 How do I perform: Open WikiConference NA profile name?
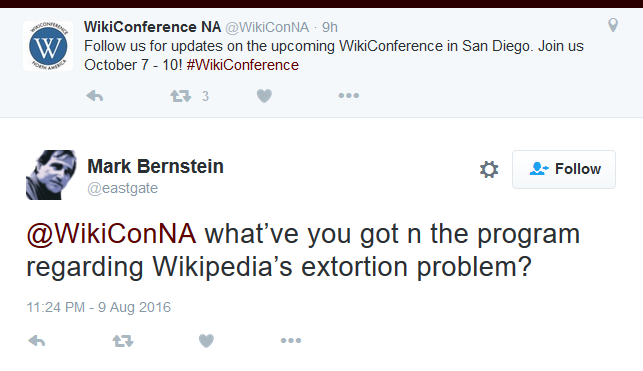(x=153, y=27)
